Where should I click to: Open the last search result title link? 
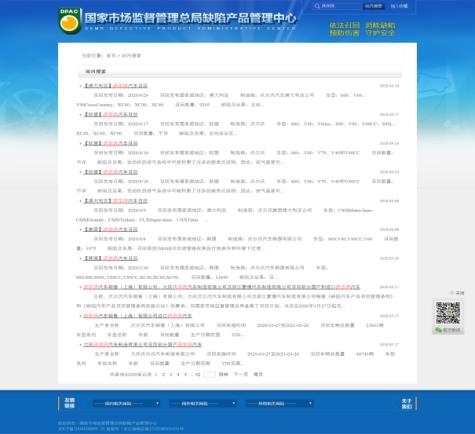pyautogui.click(x=142, y=344)
